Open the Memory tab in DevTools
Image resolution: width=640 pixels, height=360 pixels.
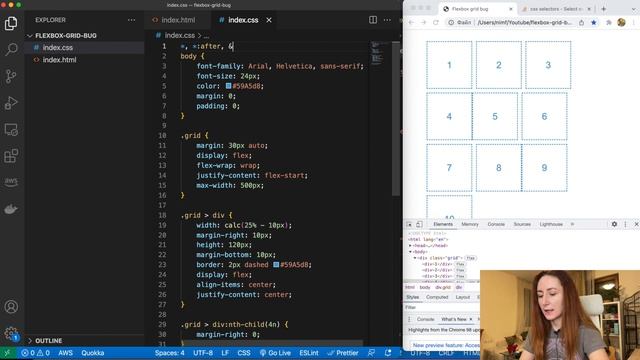click(470, 224)
